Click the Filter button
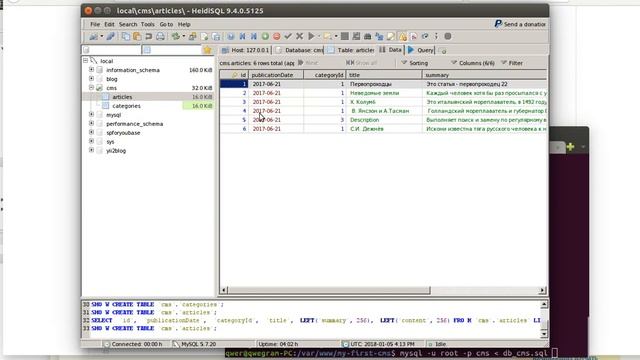Image resolution: width=640 pixels, height=360 pixels. point(512,63)
